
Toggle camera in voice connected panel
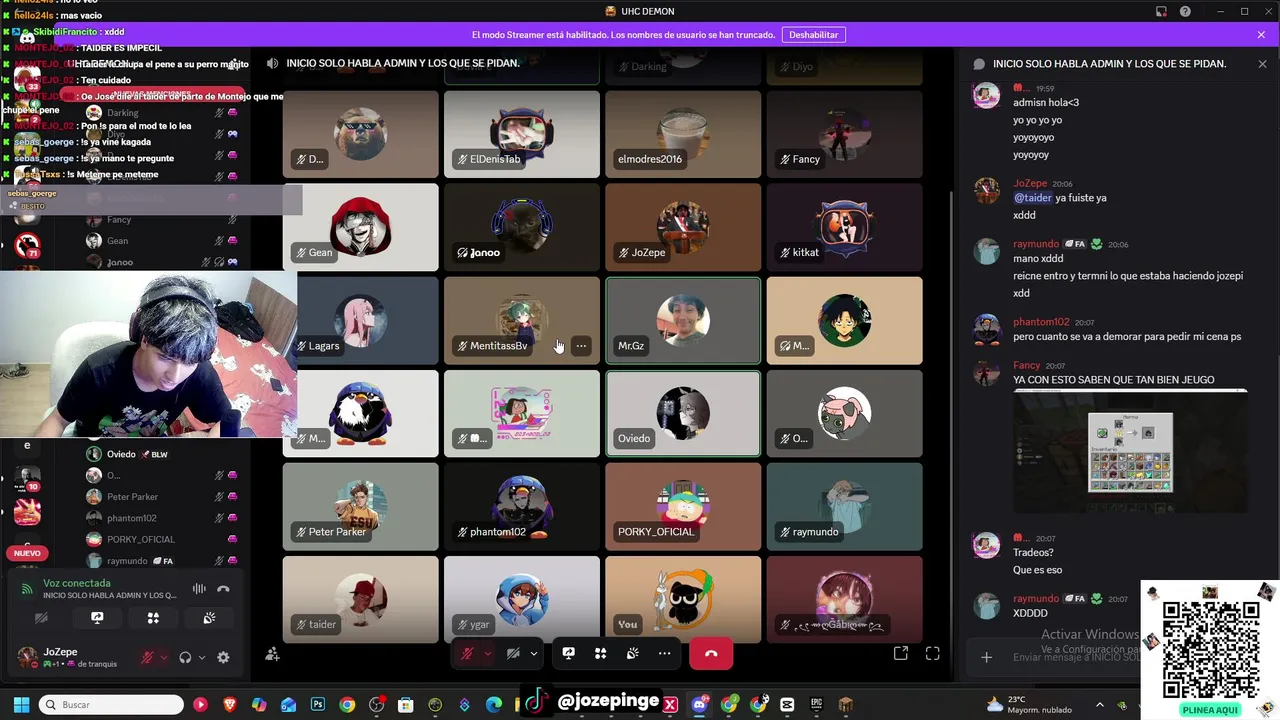point(41,618)
